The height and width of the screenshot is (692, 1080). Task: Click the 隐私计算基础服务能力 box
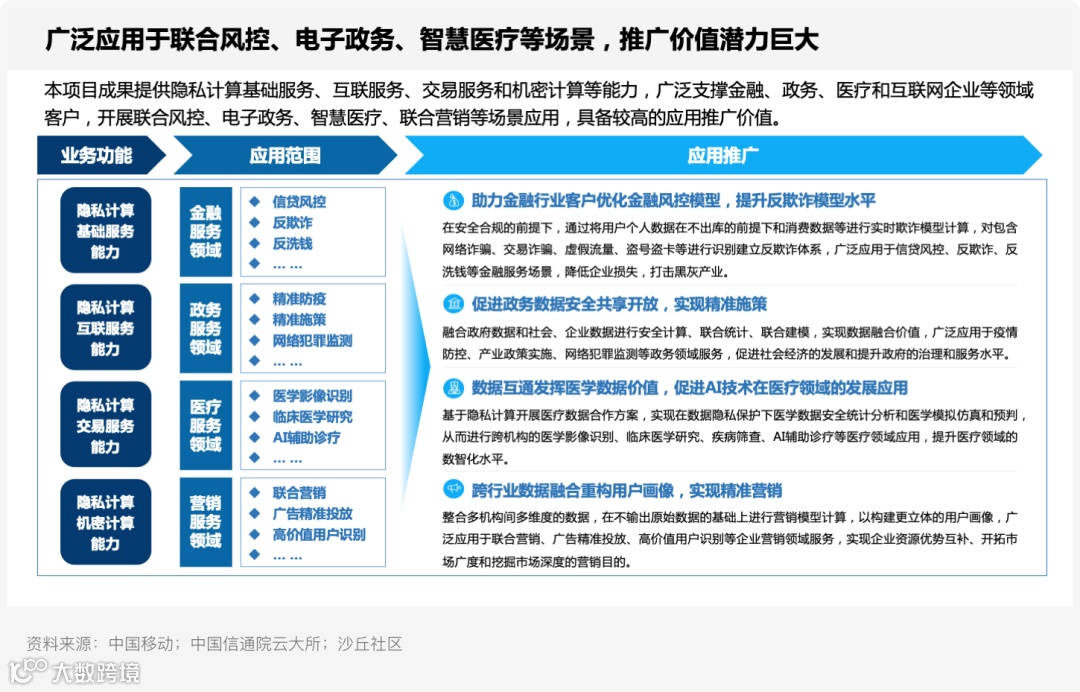(105, 231)
